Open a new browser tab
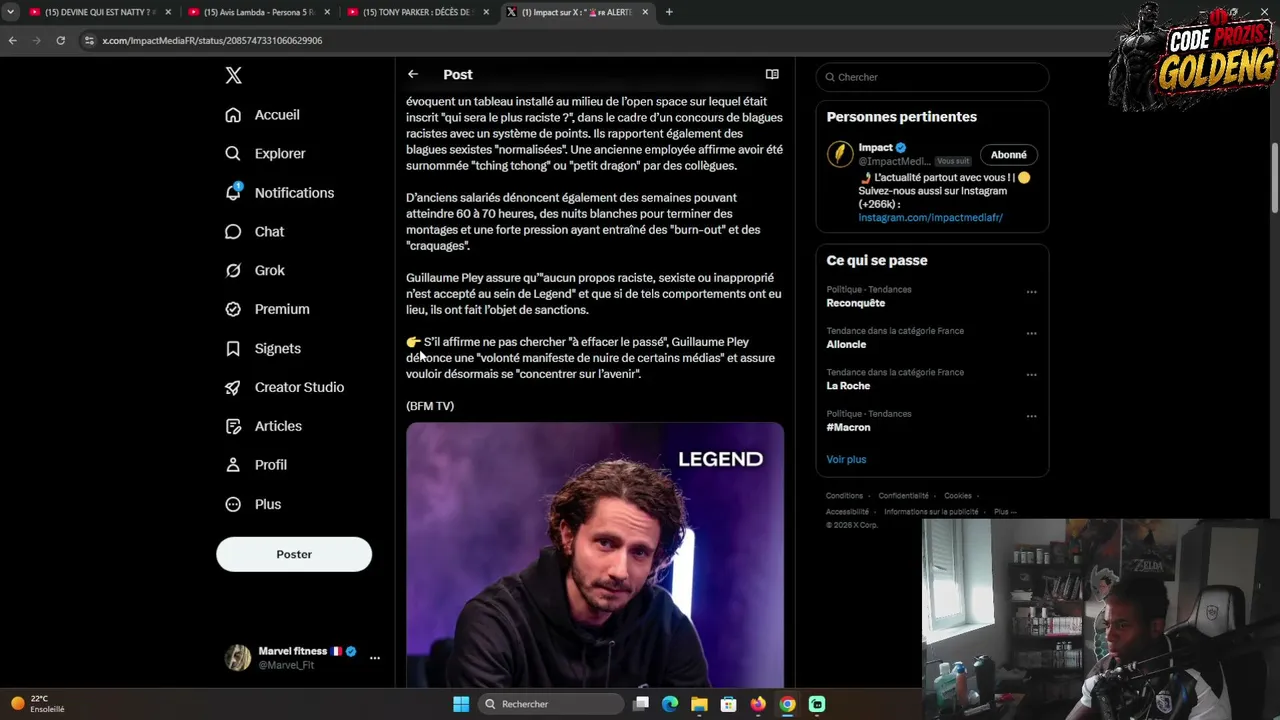 [669, 12]
